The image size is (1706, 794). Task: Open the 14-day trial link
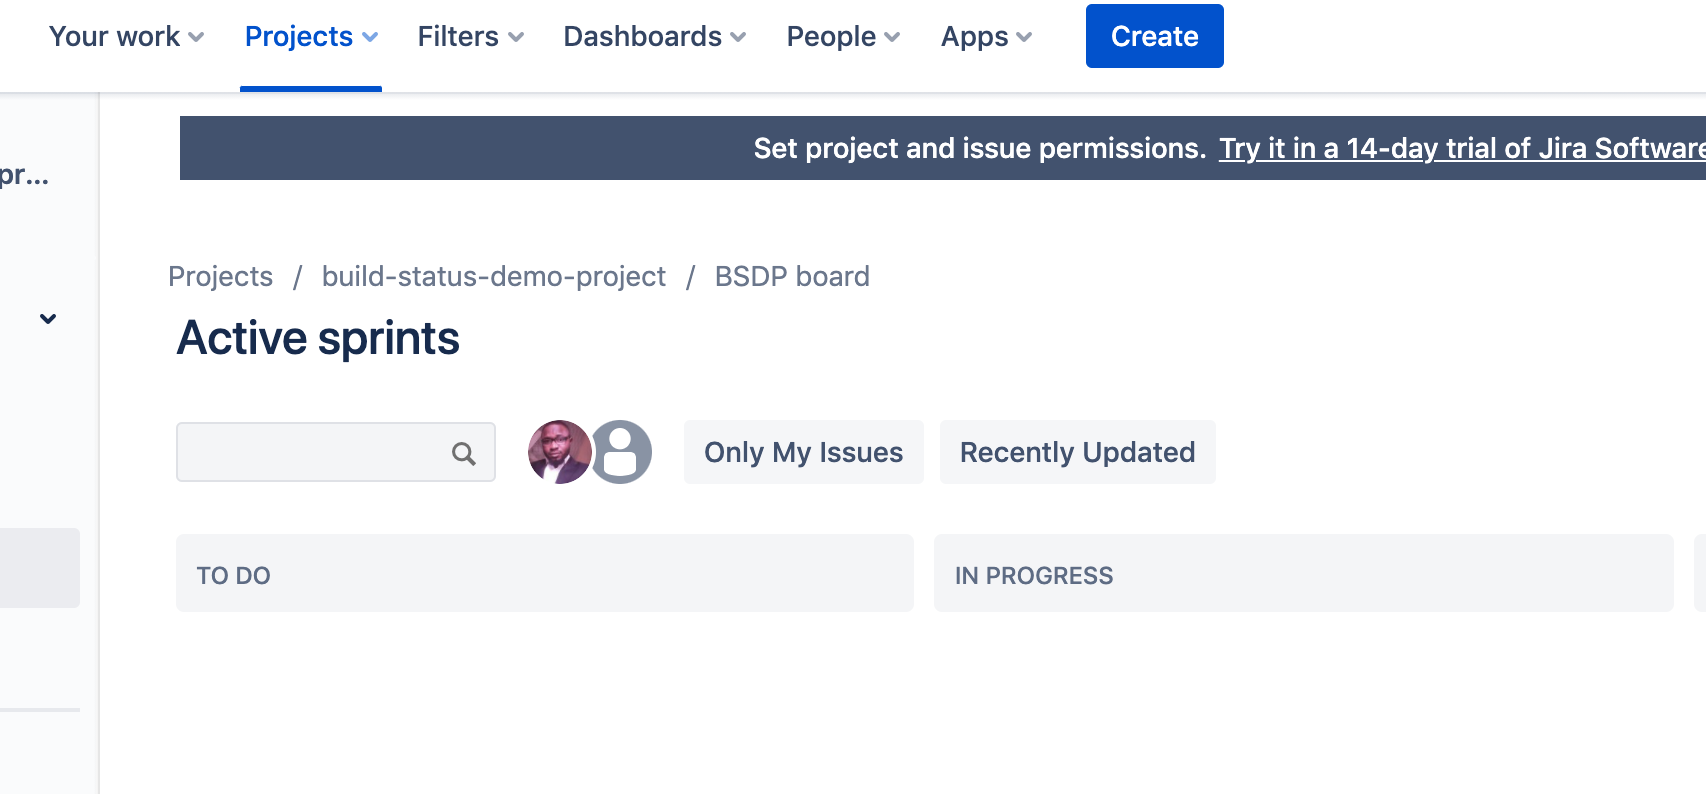point(1462,148)
